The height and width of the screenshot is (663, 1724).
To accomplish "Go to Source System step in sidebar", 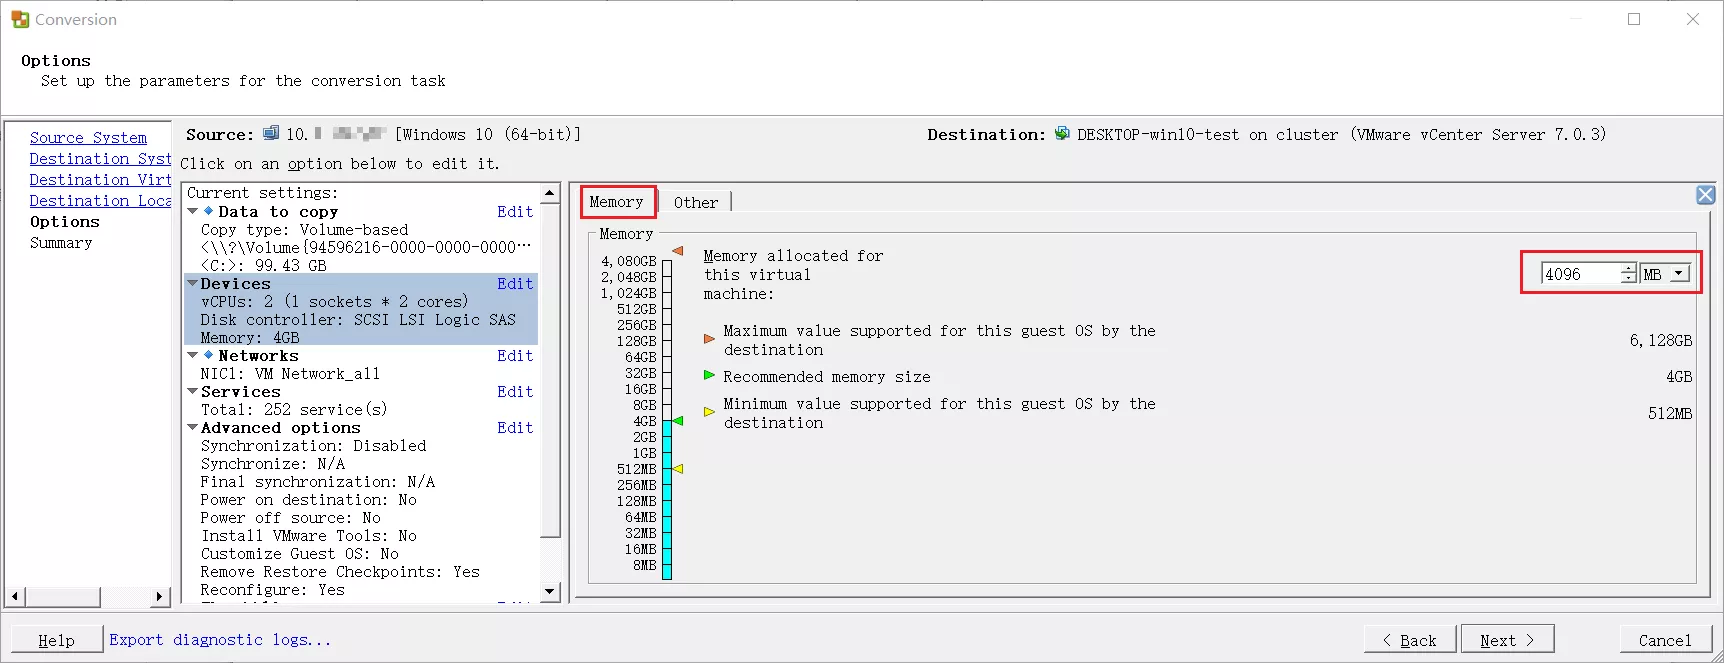I will (x=88, y=138).
